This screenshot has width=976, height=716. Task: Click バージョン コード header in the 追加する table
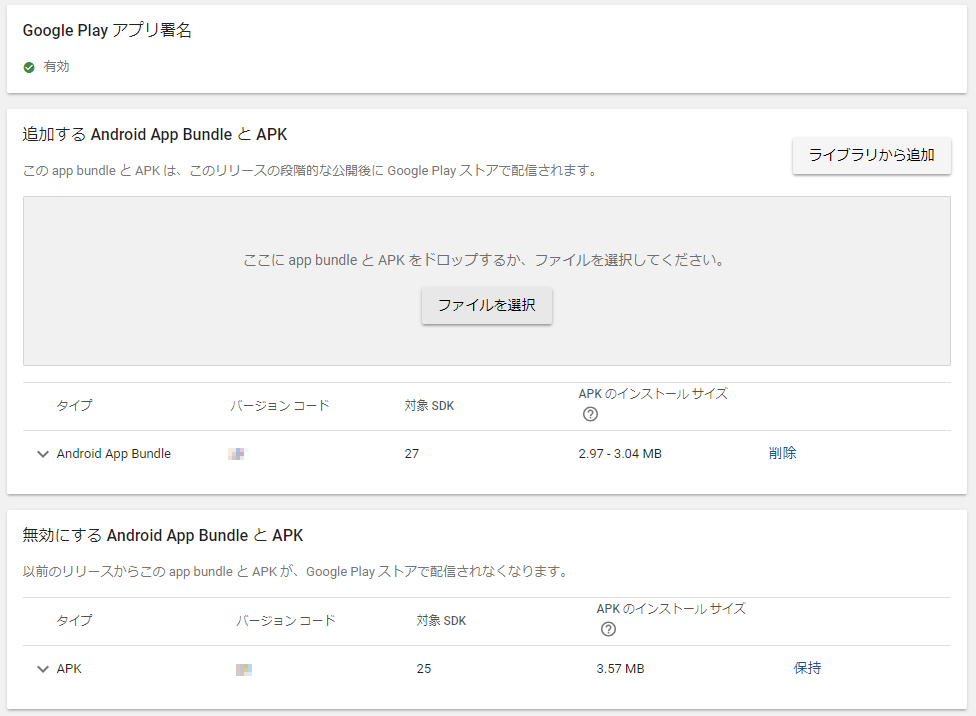279,405
